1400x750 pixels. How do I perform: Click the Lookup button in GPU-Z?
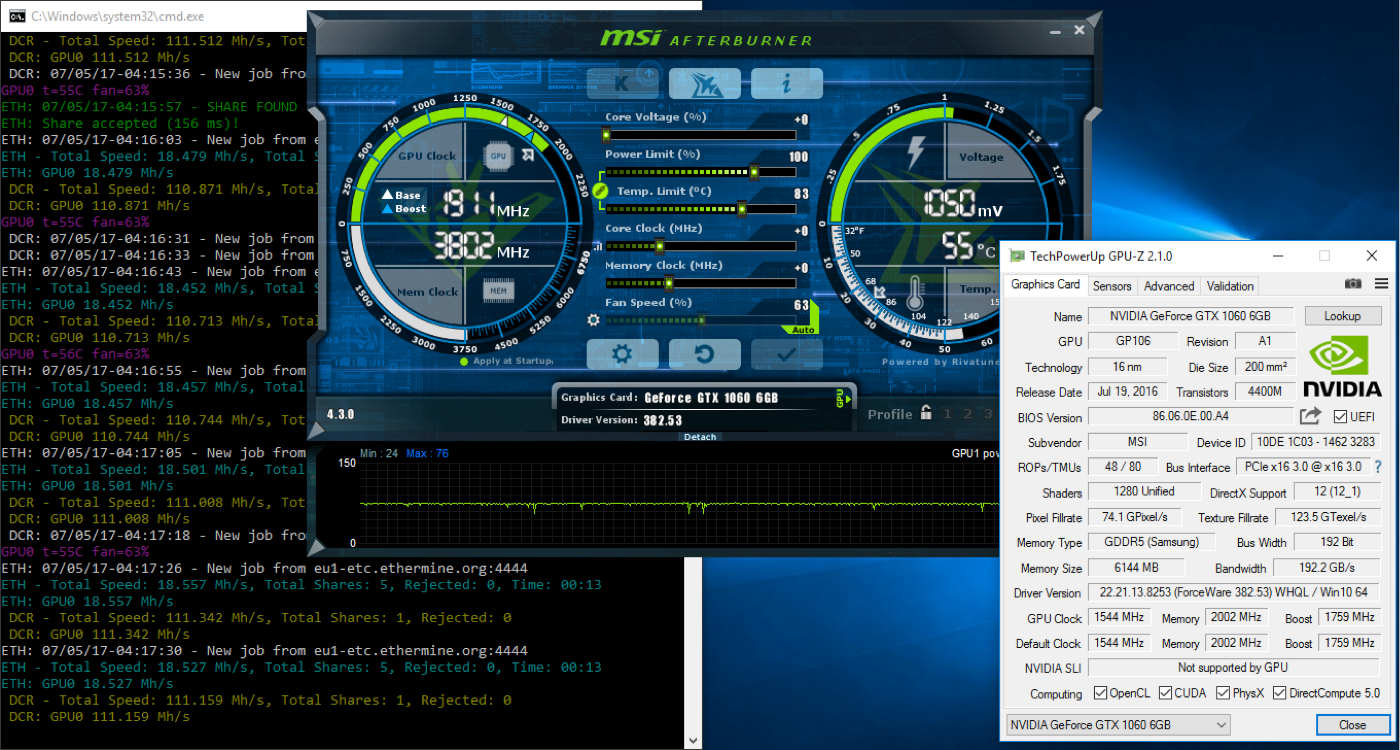1343,316
